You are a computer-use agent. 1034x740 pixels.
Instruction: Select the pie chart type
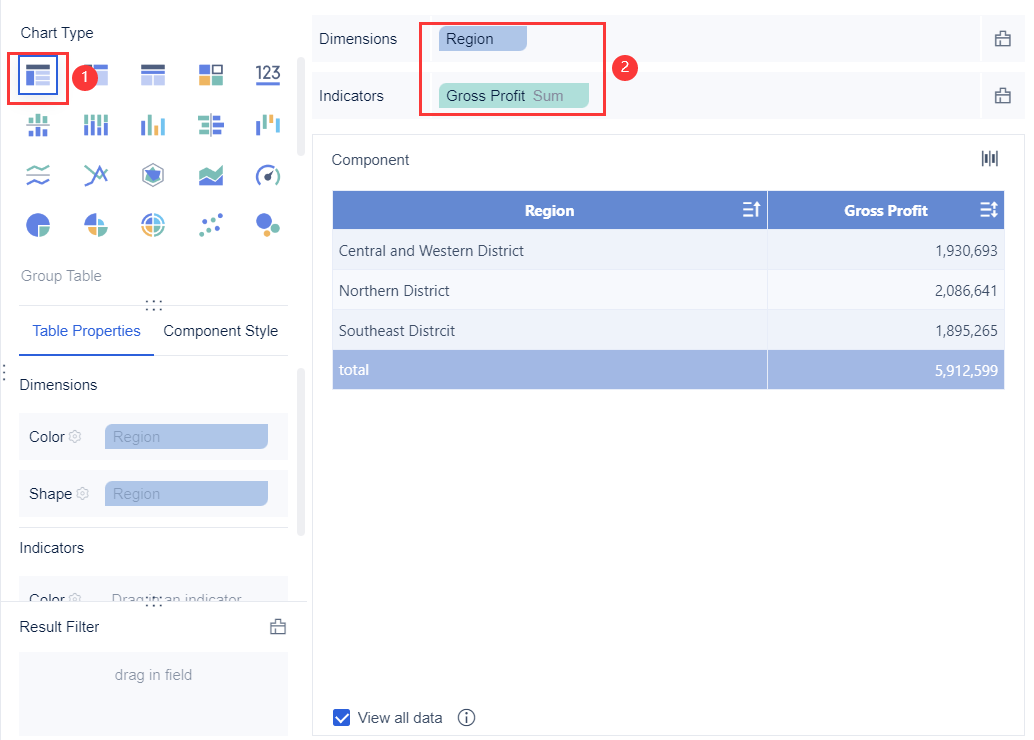click(x=38, y=224)
